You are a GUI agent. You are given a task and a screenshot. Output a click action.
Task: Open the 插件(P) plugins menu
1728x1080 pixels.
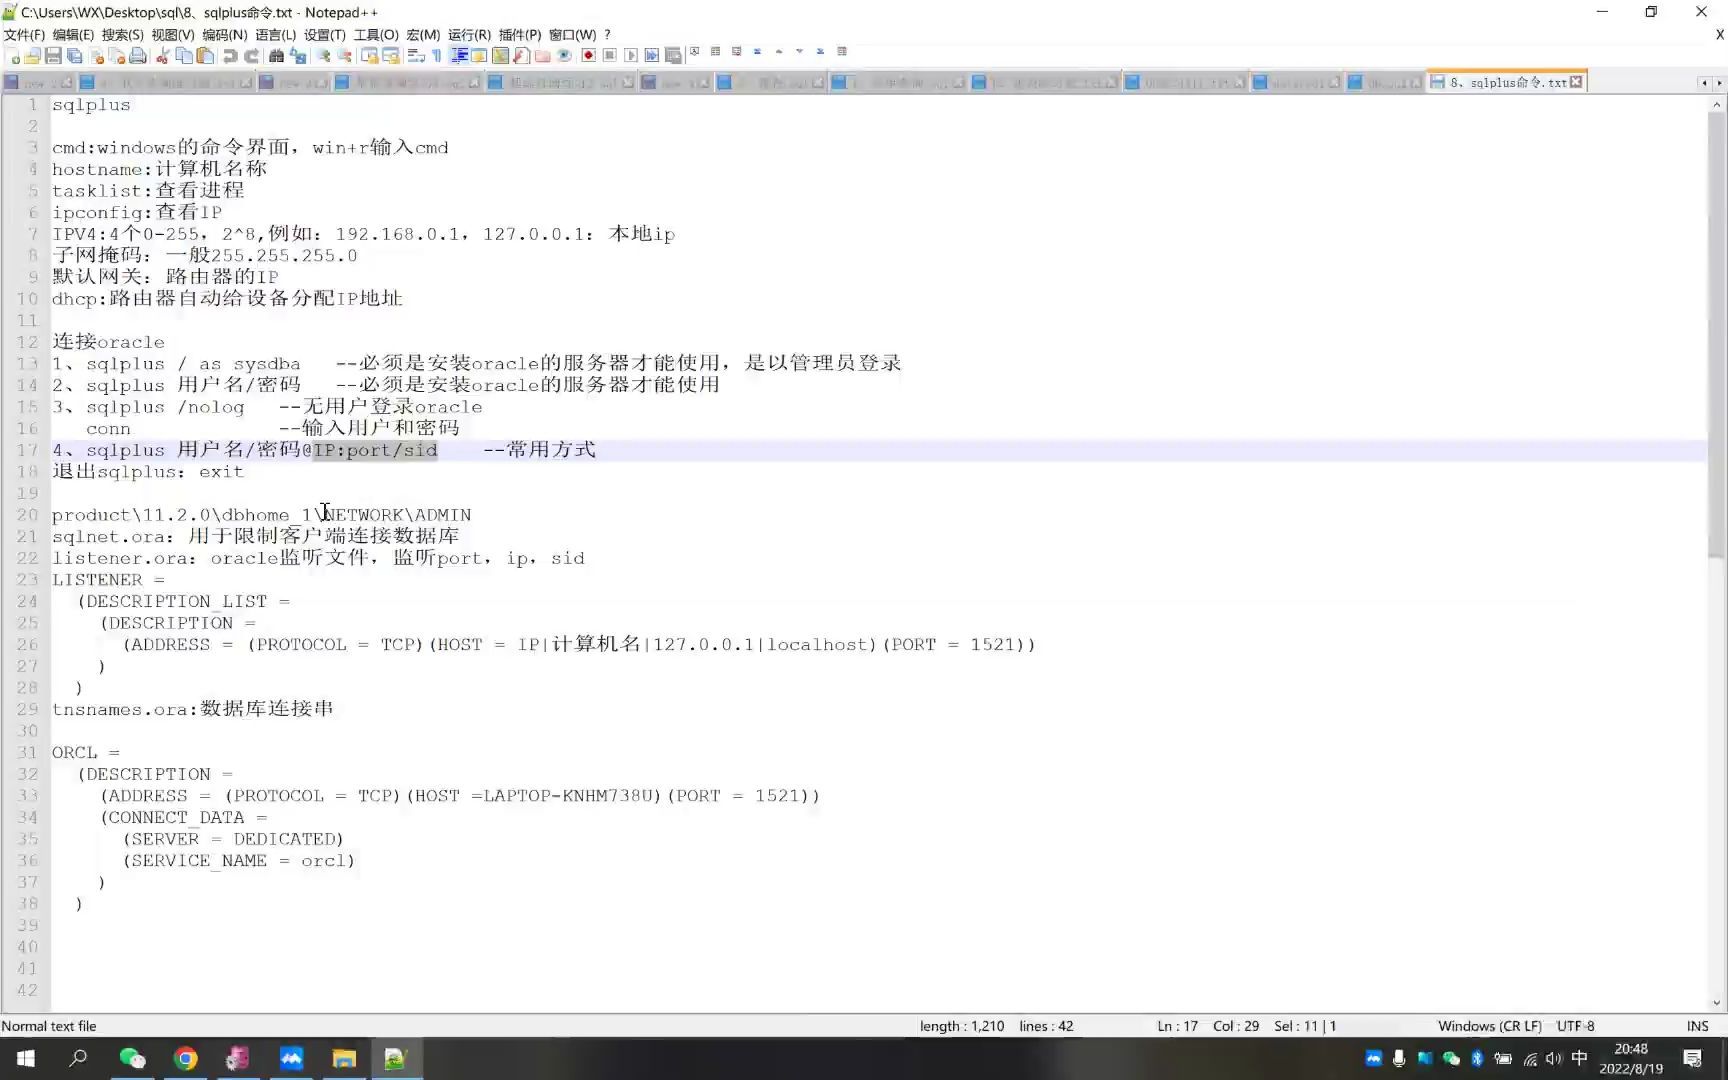click(x=519, y=34)
